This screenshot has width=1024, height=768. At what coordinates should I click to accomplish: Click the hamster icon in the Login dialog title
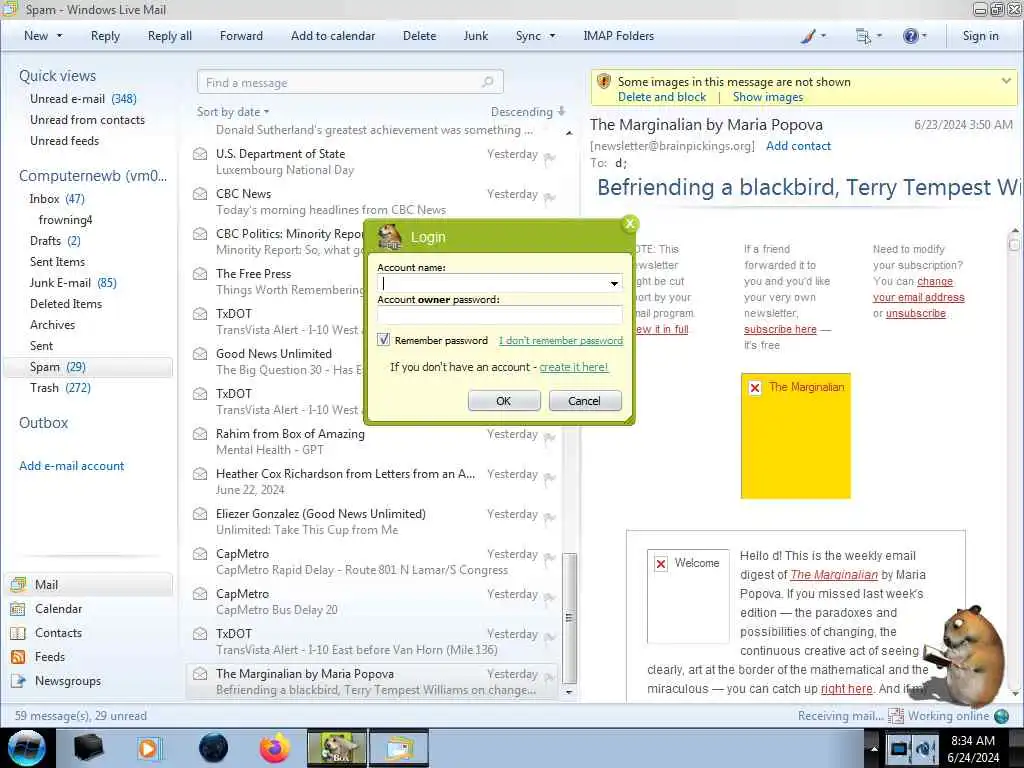click(x=390, y=236)
